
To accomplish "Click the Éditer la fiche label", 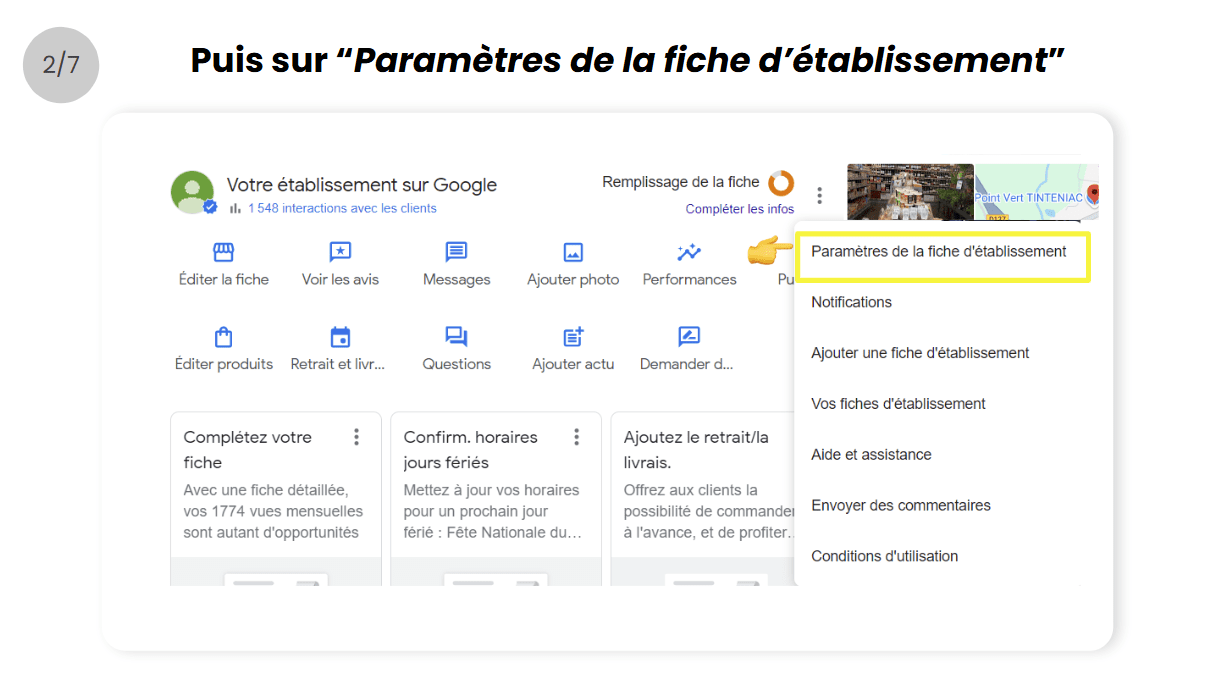I will pyautogui.click(x=224, y=280).
